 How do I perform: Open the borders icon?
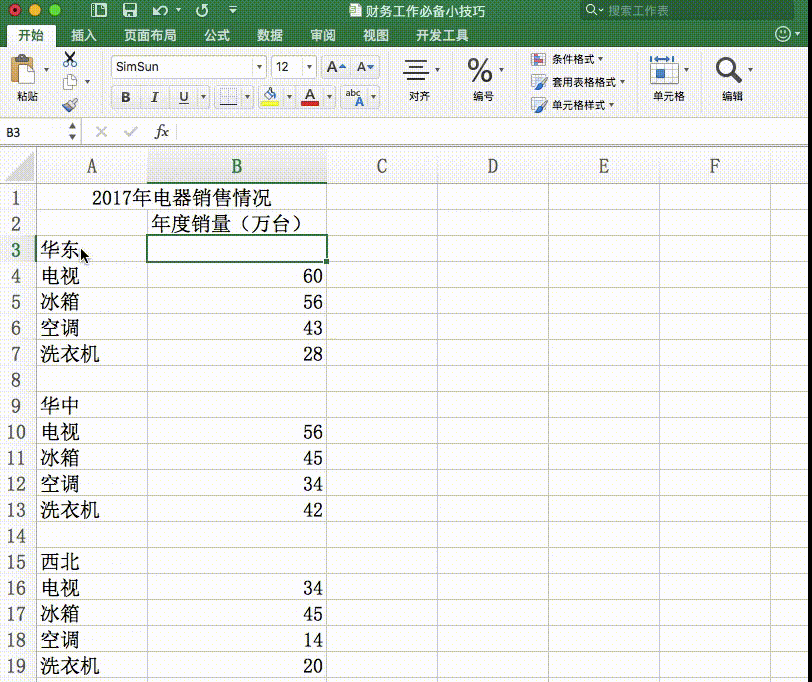point(228,97)
